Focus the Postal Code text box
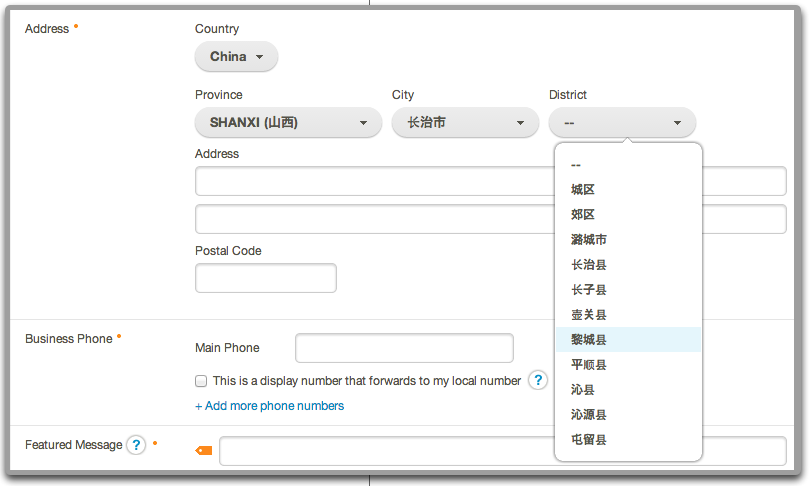The height and width of the screenshot is (486, 810). click(x=266, y=278)
